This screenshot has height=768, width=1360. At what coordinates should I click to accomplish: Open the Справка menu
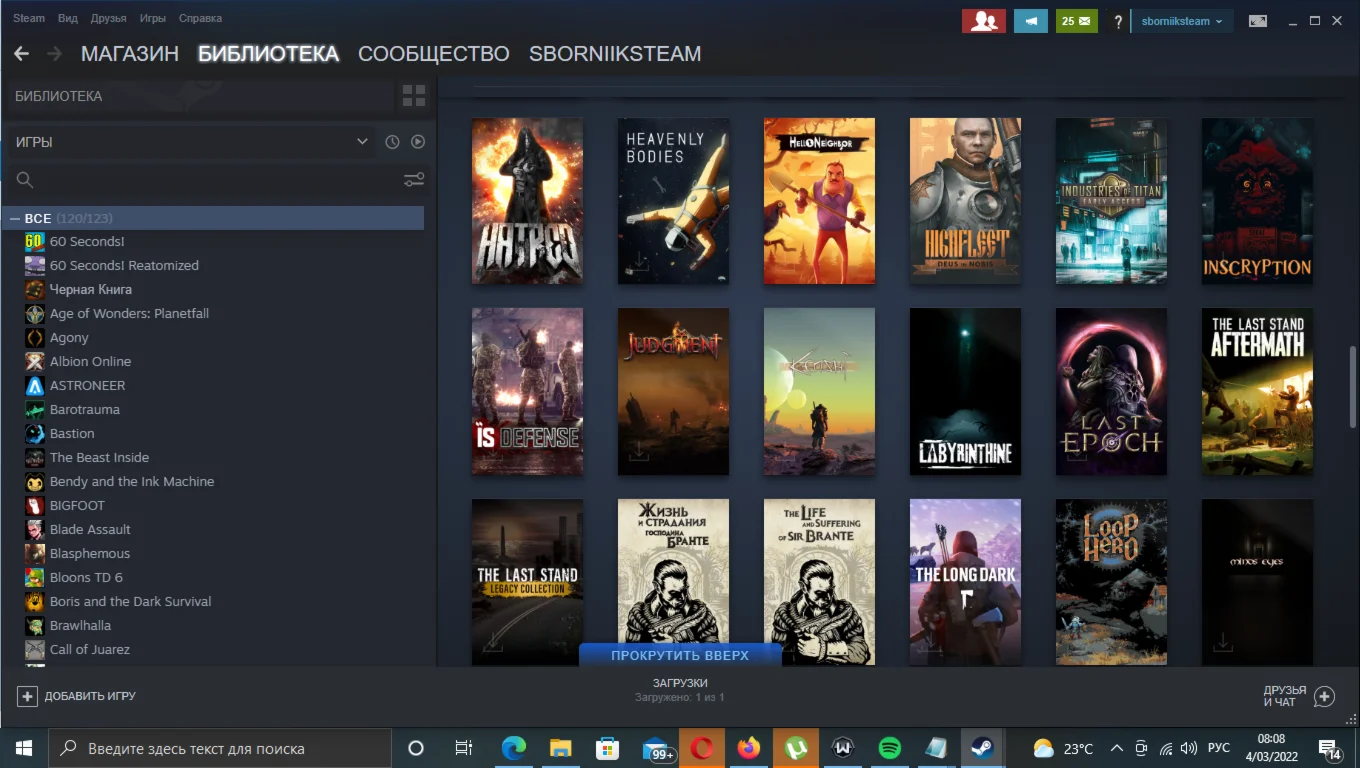click(x=200, y=18)
